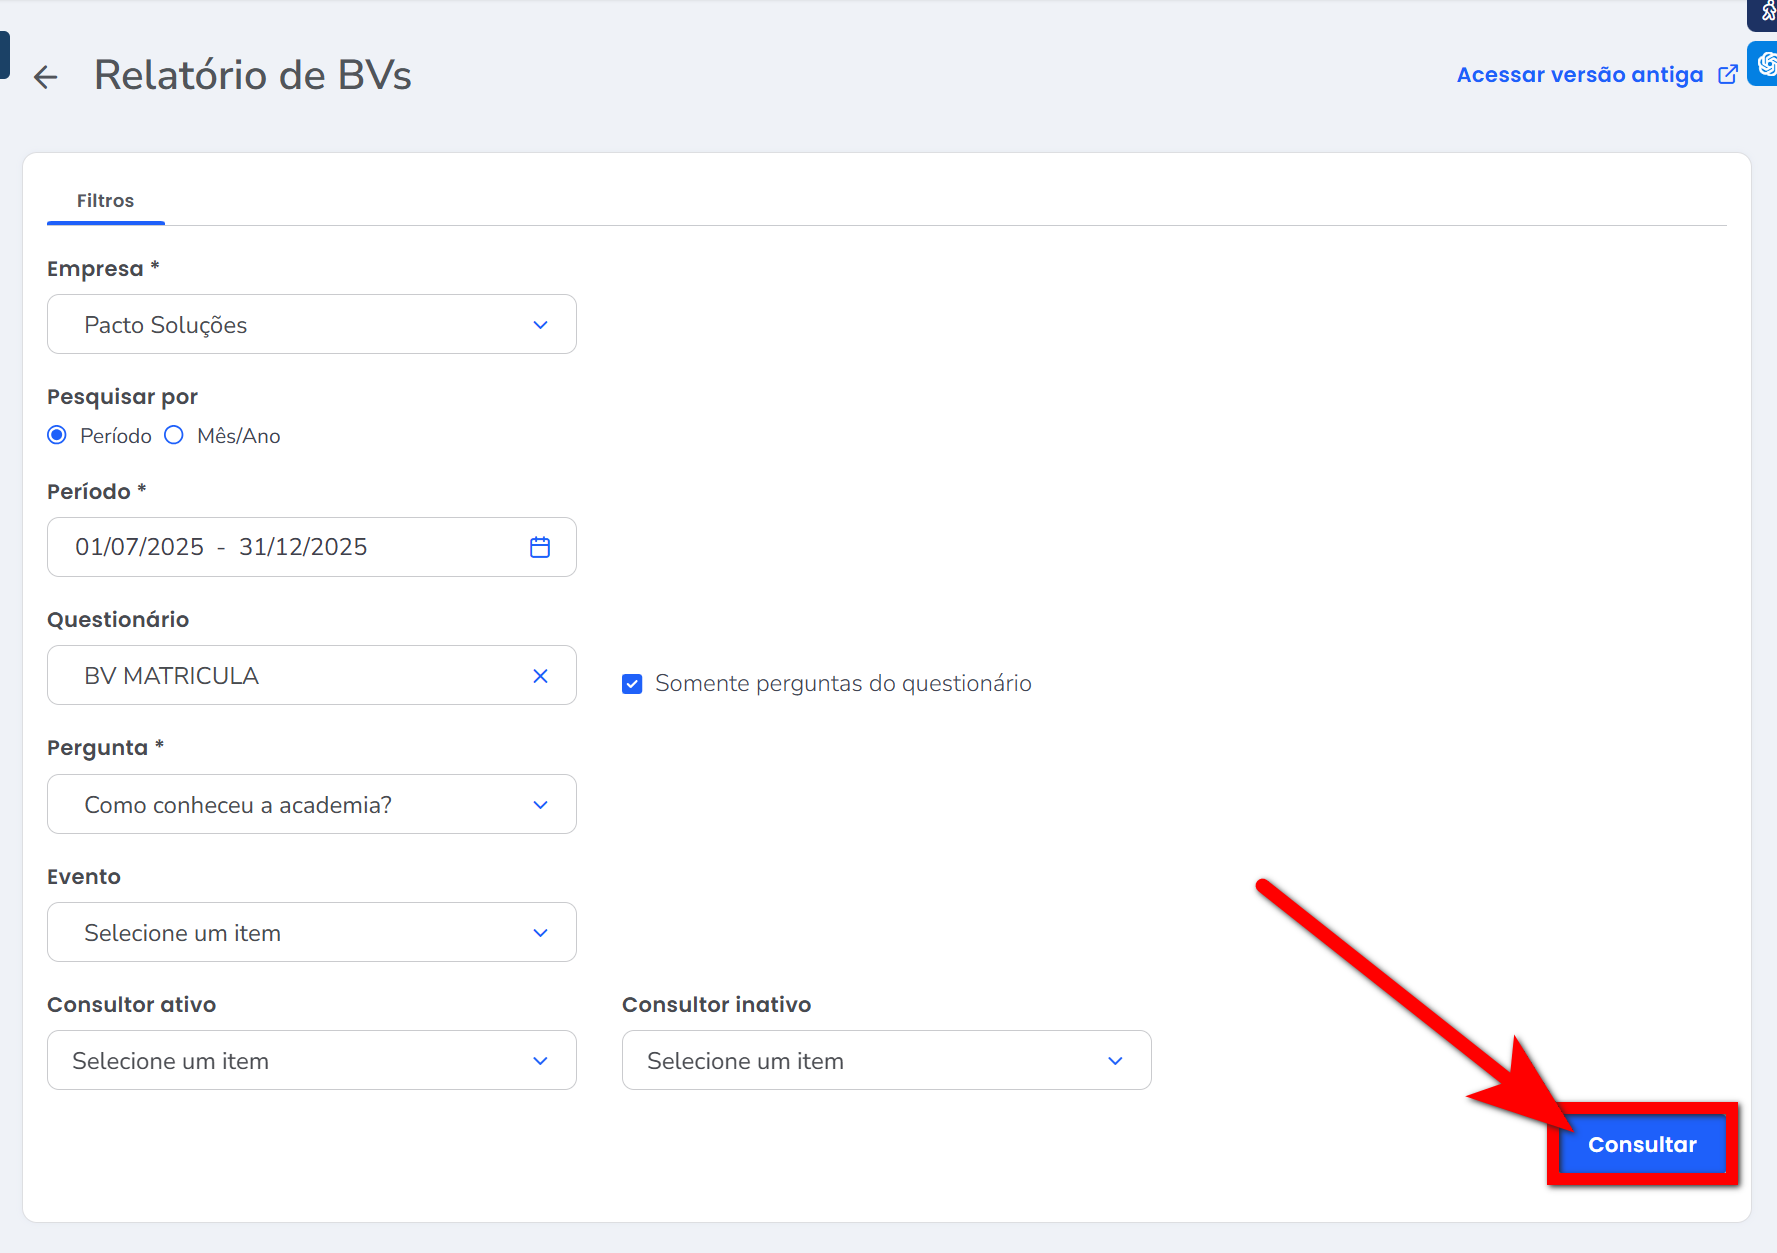The height and width of the screenshot is (1253, 1777).
Task: Follow the Acessar versão antiga link
Action: [1579, 75]
